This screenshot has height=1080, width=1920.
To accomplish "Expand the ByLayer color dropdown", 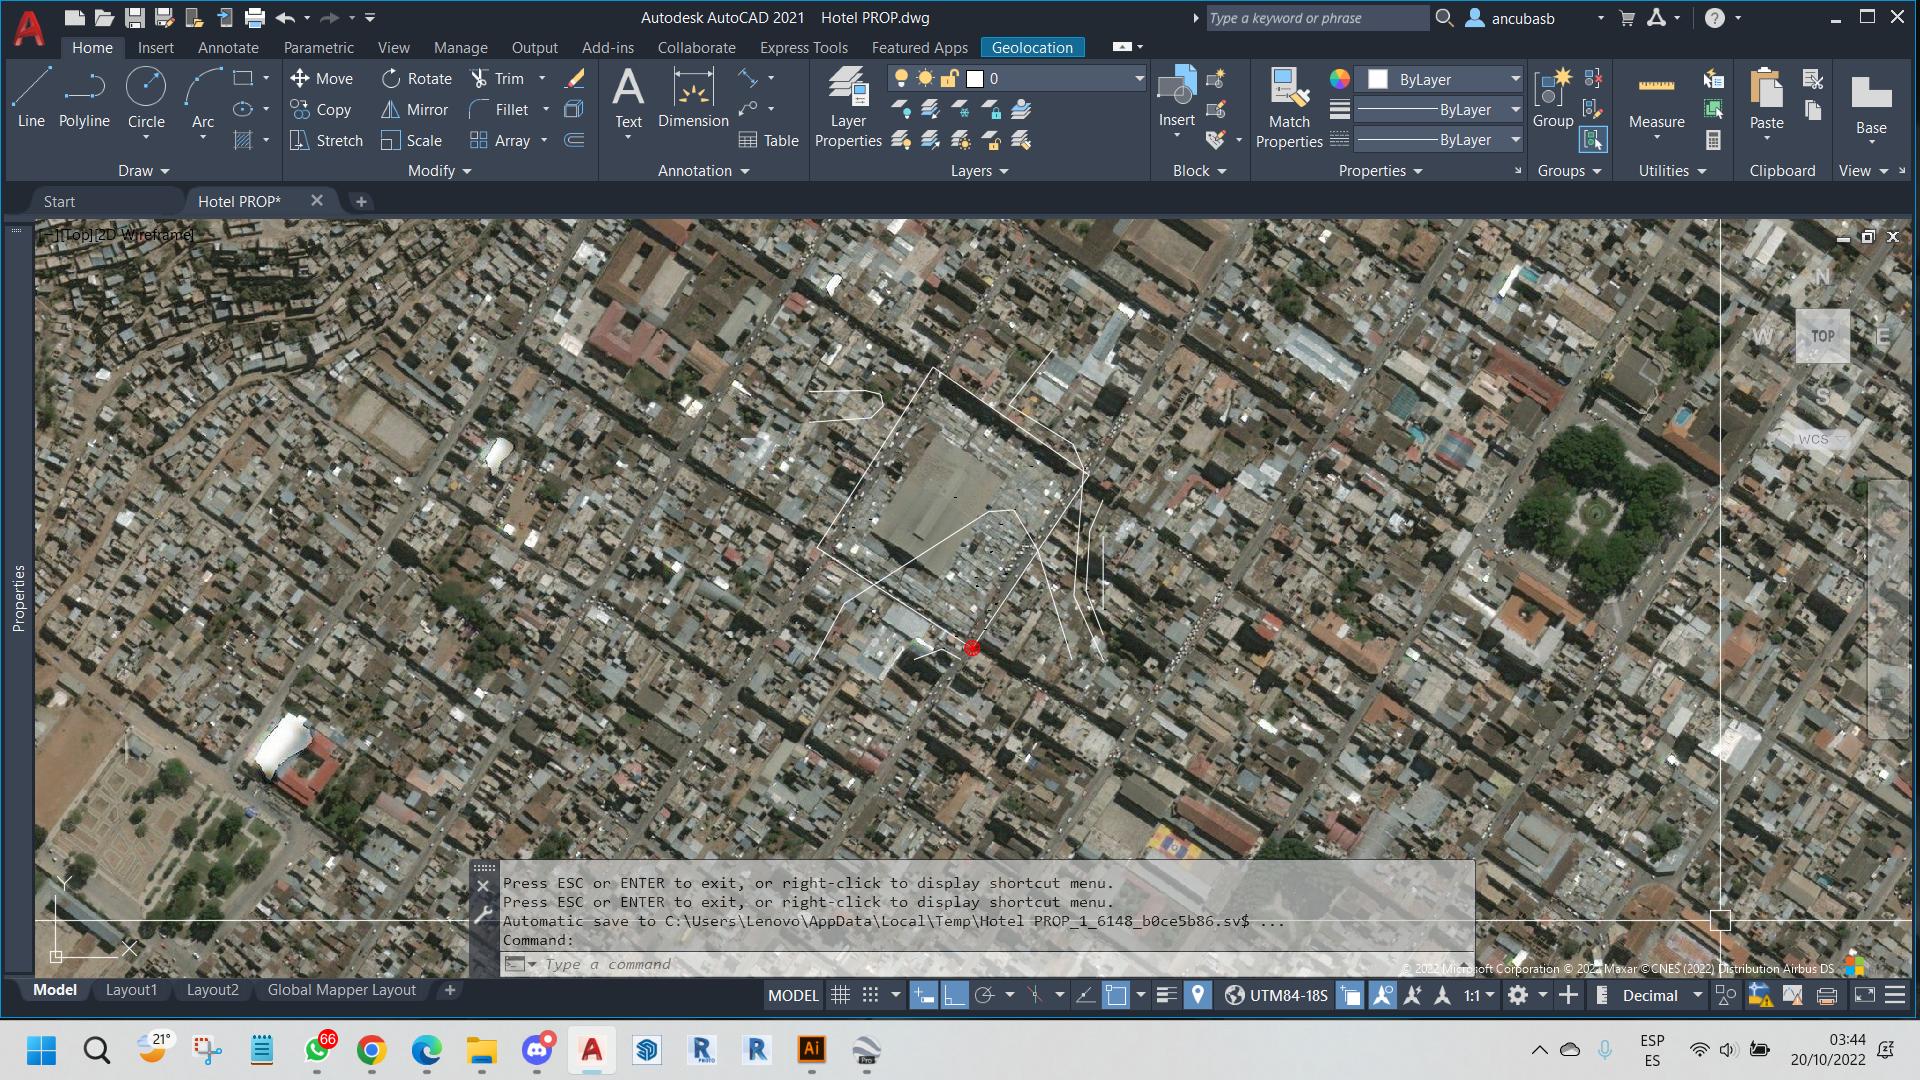I will point(1515,79).
